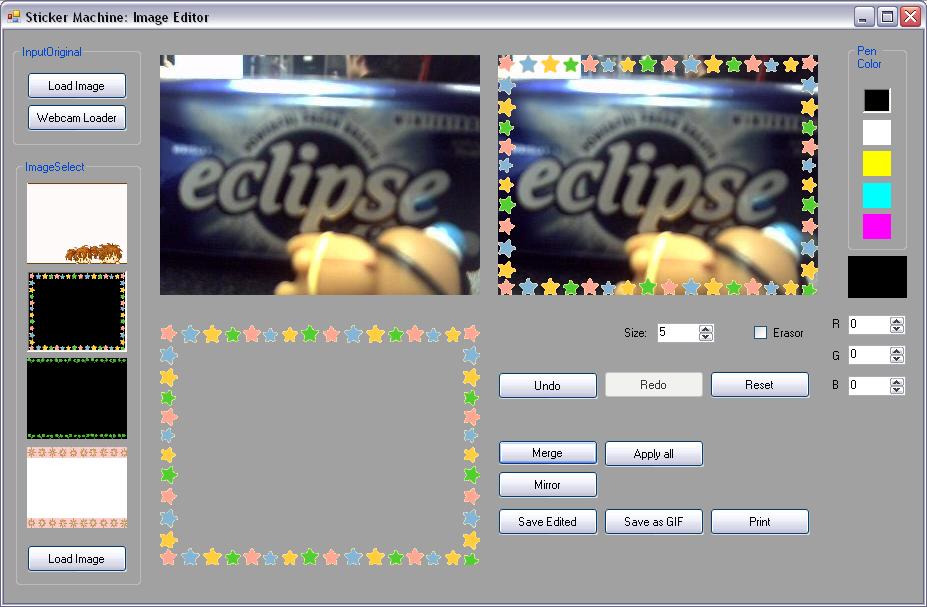Click the Save as GIF button
927x607 pixels.
[653, 522]
